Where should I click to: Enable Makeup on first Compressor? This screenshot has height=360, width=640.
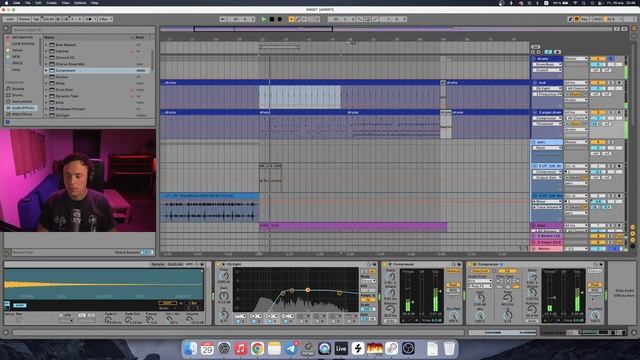(453, 271)
